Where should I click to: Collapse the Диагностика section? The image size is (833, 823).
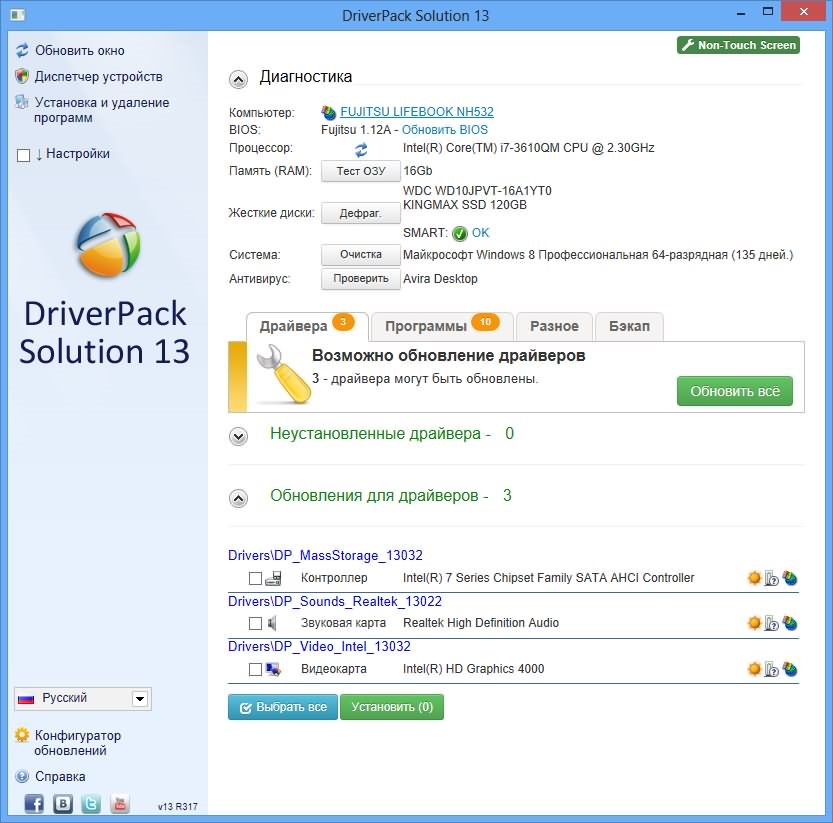click(x=238, y=78)
